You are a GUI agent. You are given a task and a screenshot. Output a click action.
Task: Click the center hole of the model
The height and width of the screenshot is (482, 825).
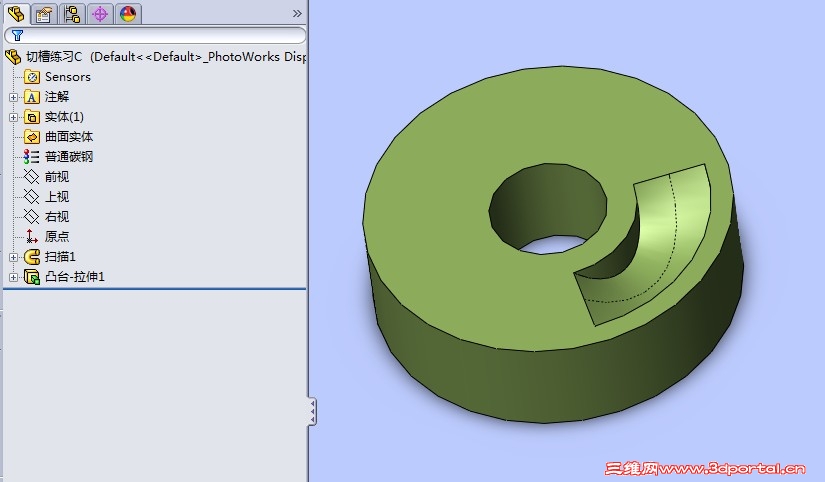click(547, 210)
